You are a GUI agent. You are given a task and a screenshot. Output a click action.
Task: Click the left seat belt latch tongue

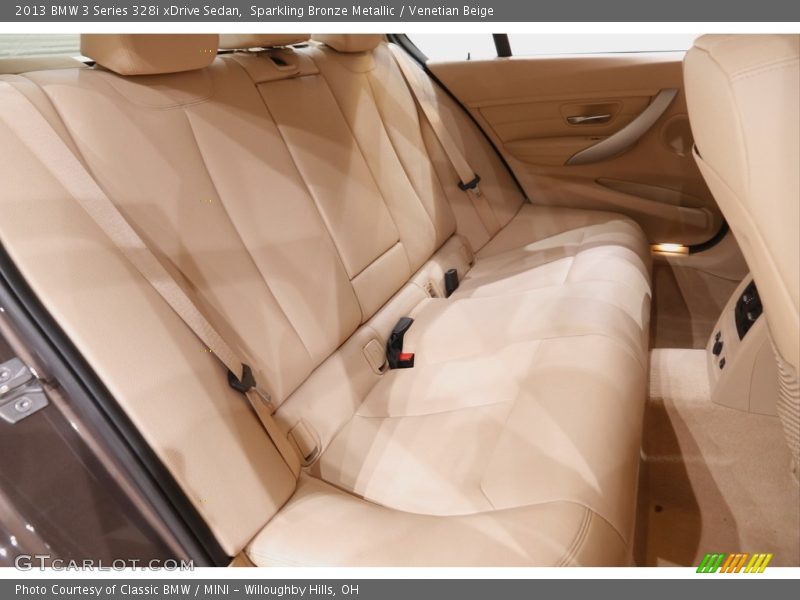pyautogui.click(x=242, y=379)
